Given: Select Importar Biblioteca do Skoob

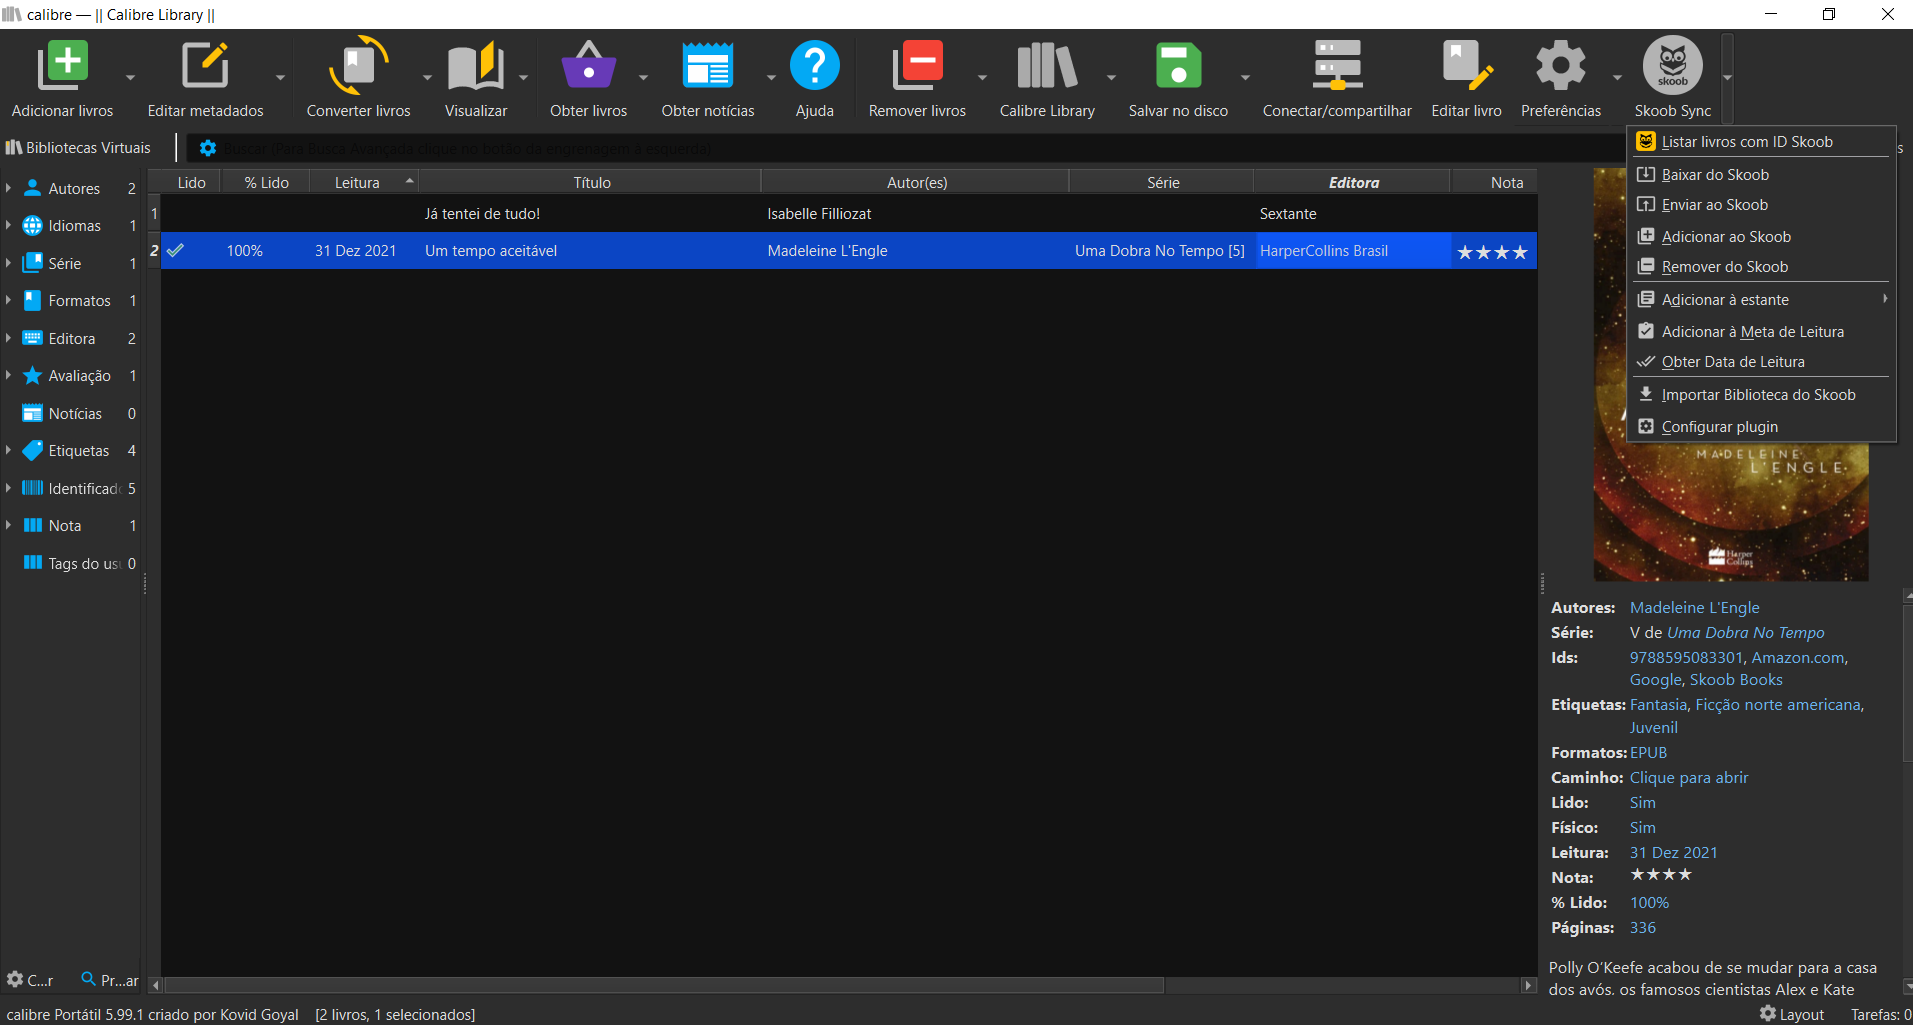Looking at the screenshot, I should point(1761,394).
